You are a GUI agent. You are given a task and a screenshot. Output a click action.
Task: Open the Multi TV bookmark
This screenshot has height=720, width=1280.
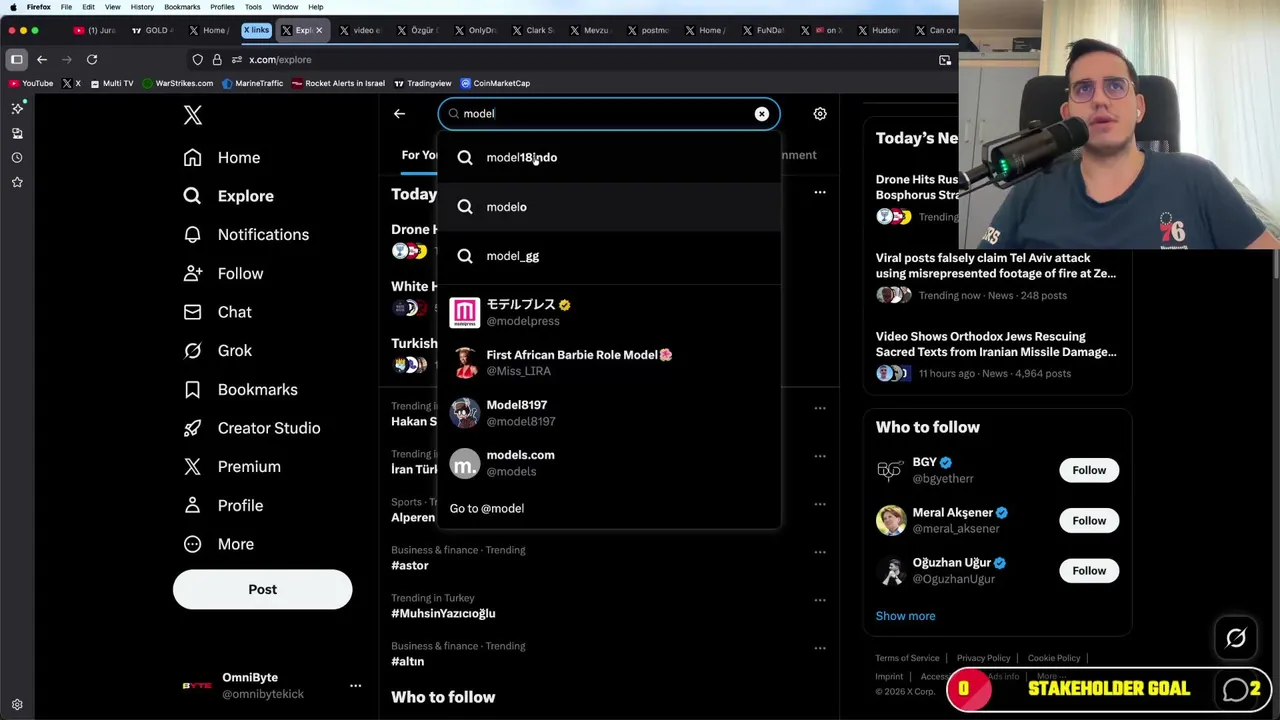(111, 83)
